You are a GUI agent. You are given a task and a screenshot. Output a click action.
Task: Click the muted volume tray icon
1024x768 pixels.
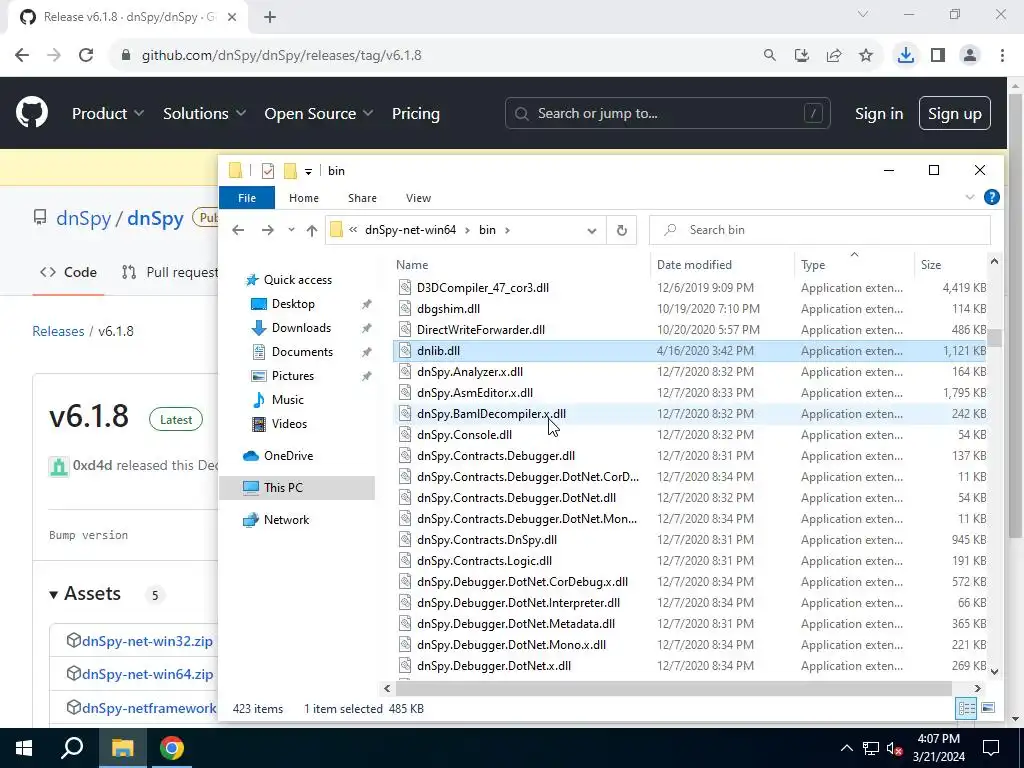click(x=894, y=748)
